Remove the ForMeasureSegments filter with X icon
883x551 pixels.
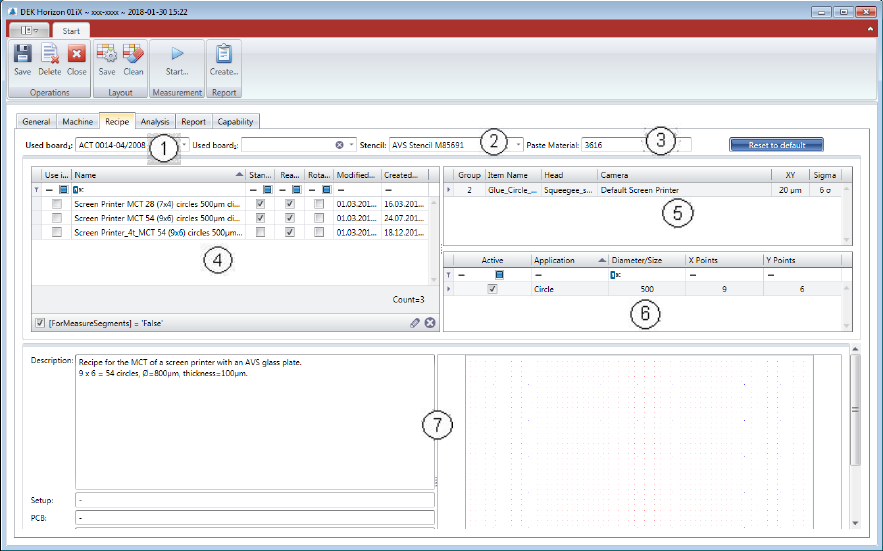(x=430, y=322)
